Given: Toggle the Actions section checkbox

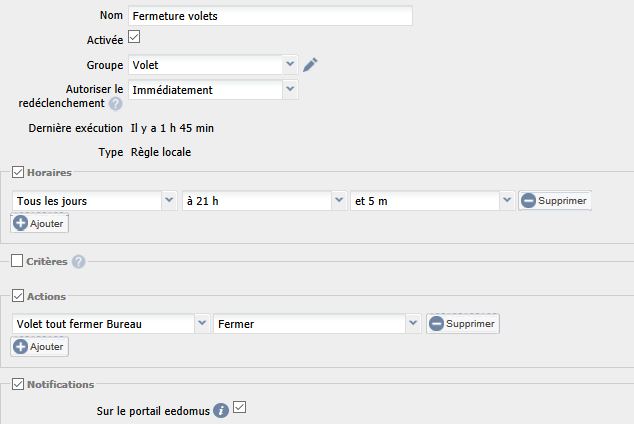Looking at the screenshot, I should point(18,295).
